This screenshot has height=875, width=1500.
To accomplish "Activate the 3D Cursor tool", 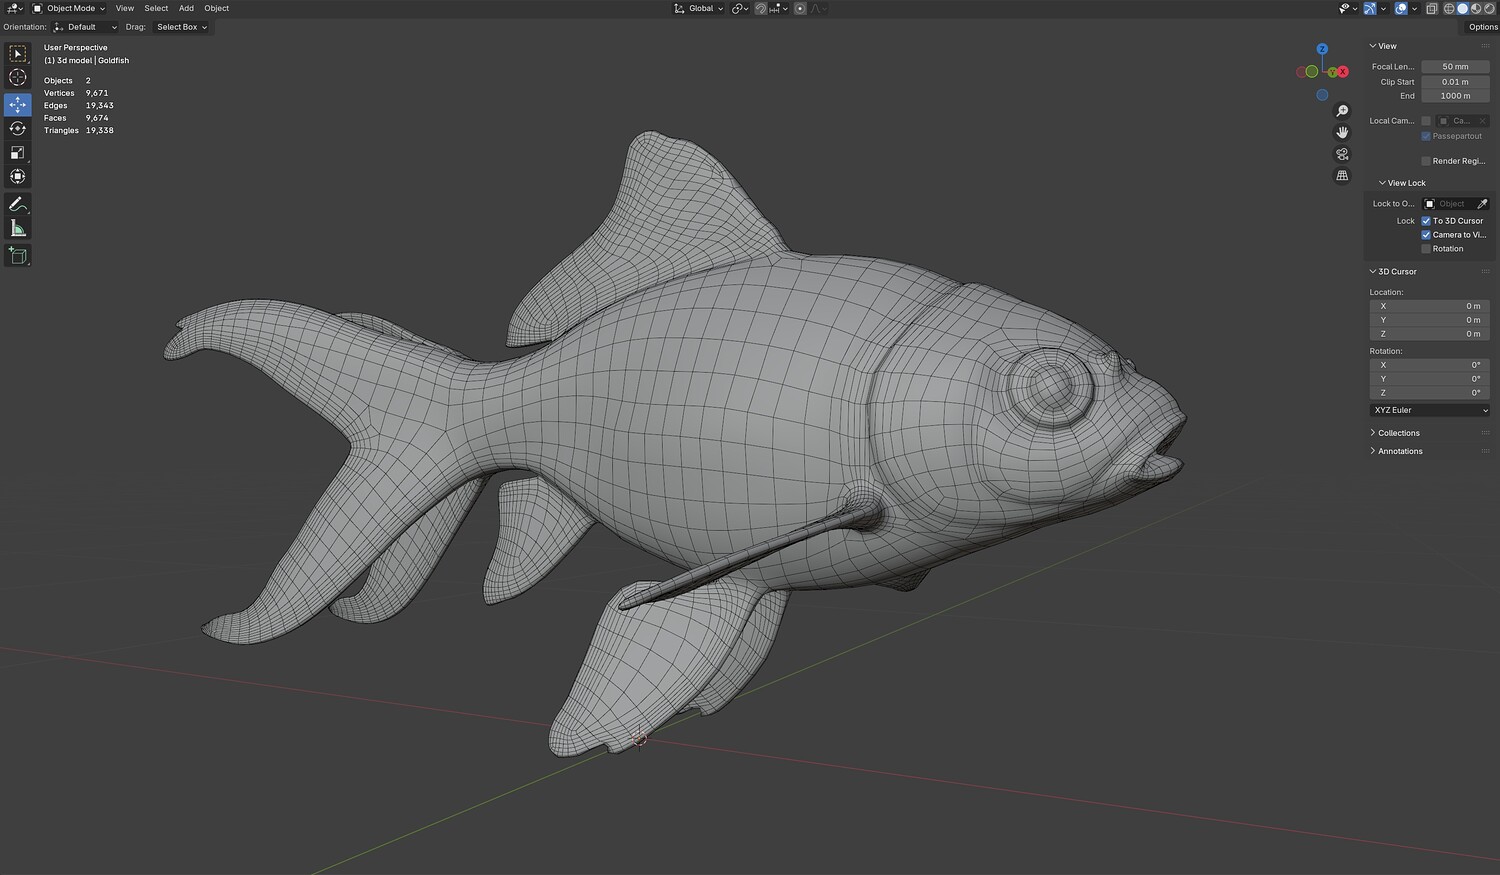I will pyautogui.click(x=18, y=78).
